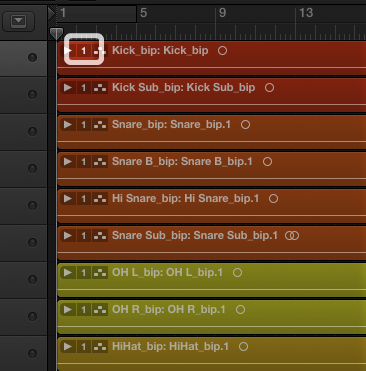Image resolution: width=366 pixels, height=371 pixels.
Task: Click the mono circle icon on Snare B_bip.1 region
Action: click(267, 162)
